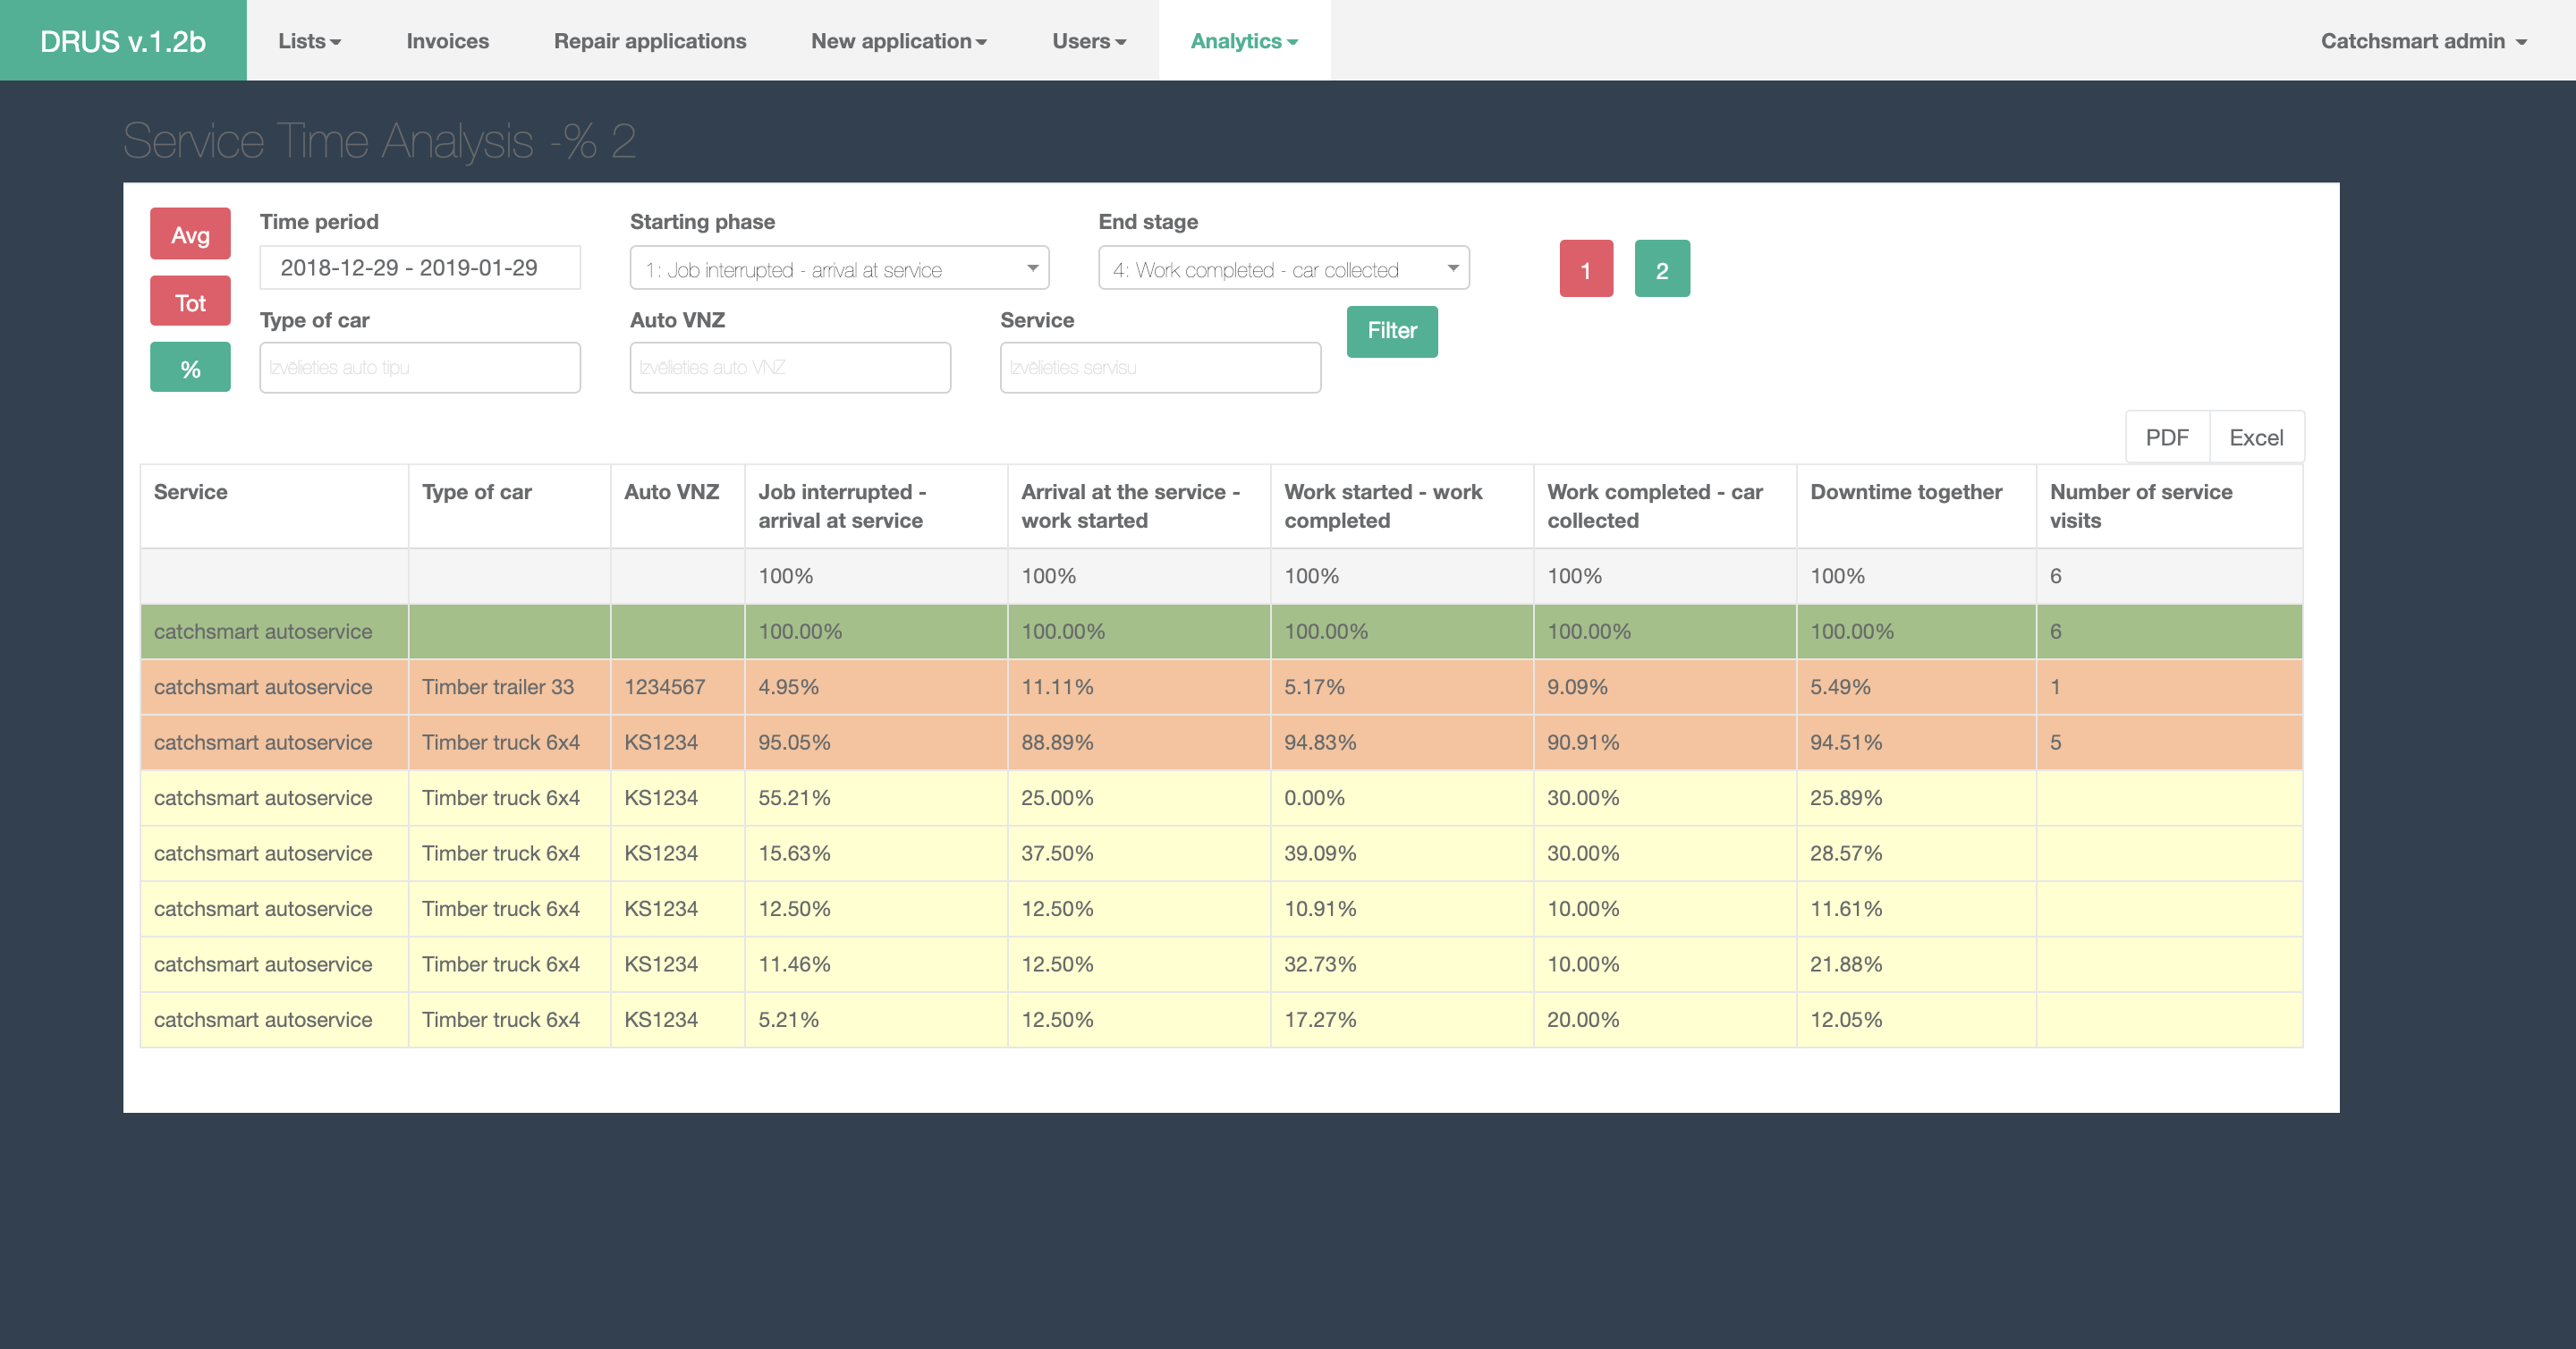Click the 55.21% cell
This screenshot has height=1349, width=2576.
[x=875, y=798]
